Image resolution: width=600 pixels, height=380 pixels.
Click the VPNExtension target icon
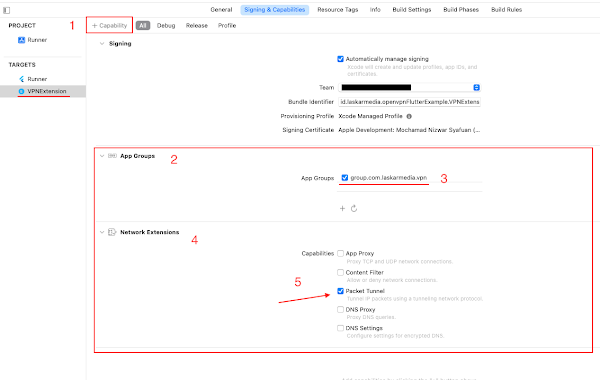tap(21, 91)
